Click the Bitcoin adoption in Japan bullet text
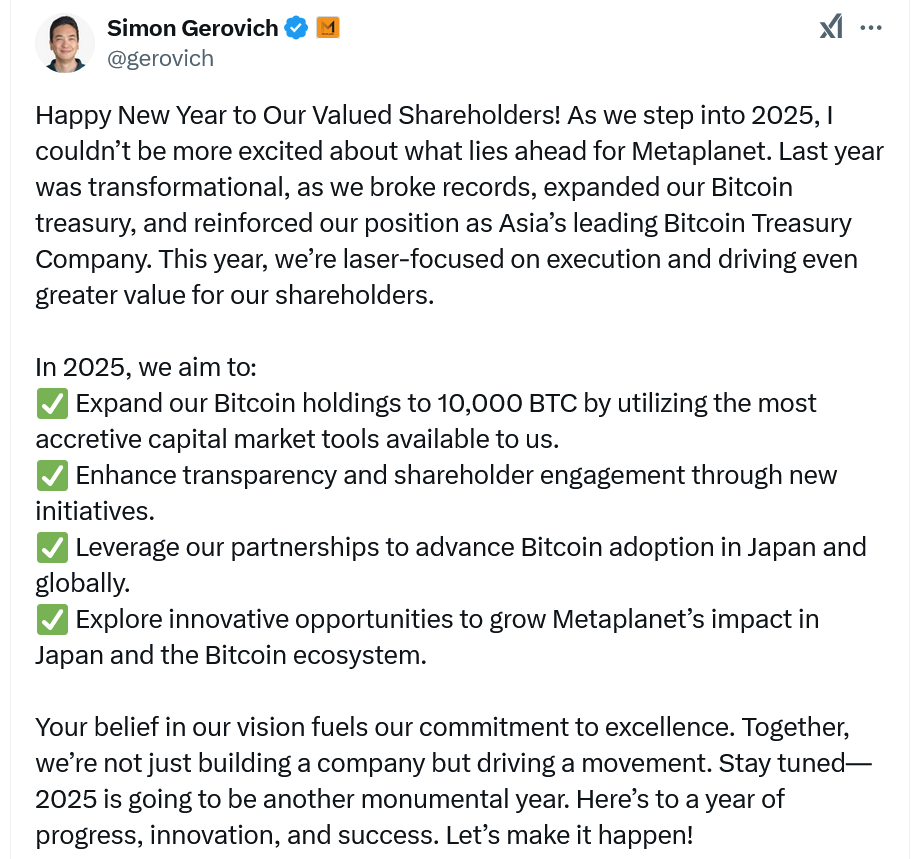The width and height of the screenshot is (919, 859). [470, 547]
